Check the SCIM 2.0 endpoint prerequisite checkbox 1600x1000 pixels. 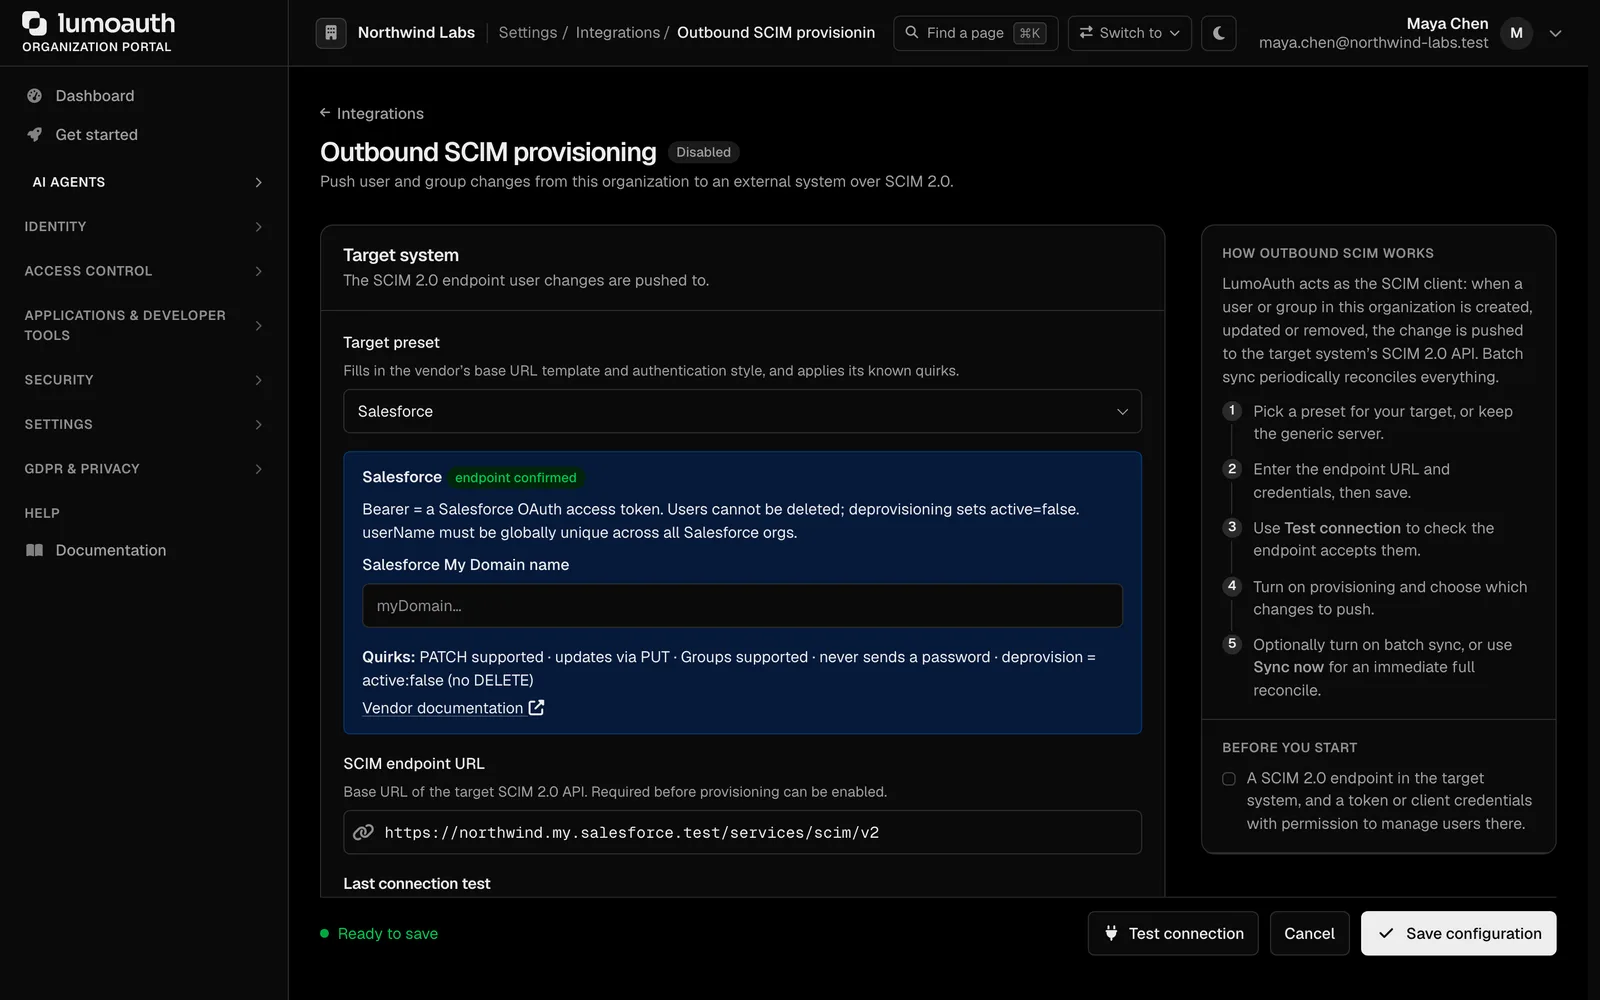[x=1229, y=779]
